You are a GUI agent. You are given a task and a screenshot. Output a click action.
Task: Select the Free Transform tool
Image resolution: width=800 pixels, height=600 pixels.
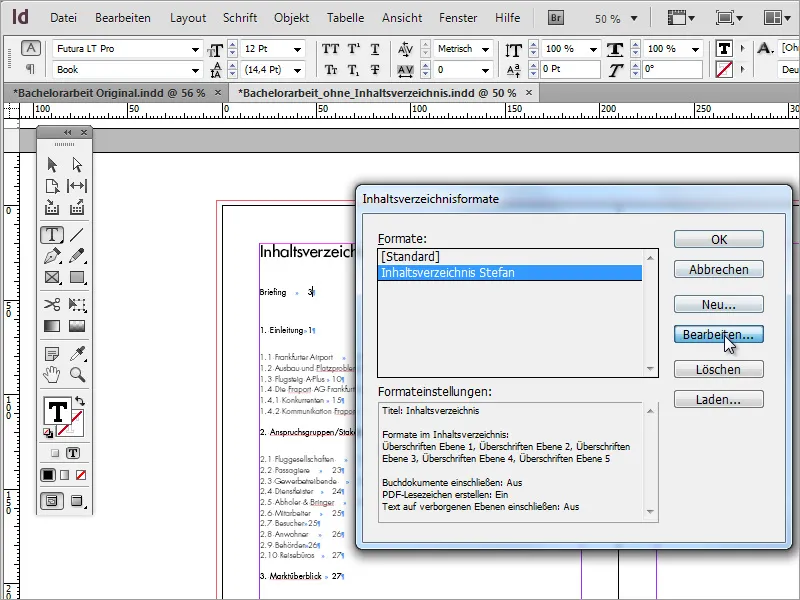pyautogui.click(x=77, y=305)
